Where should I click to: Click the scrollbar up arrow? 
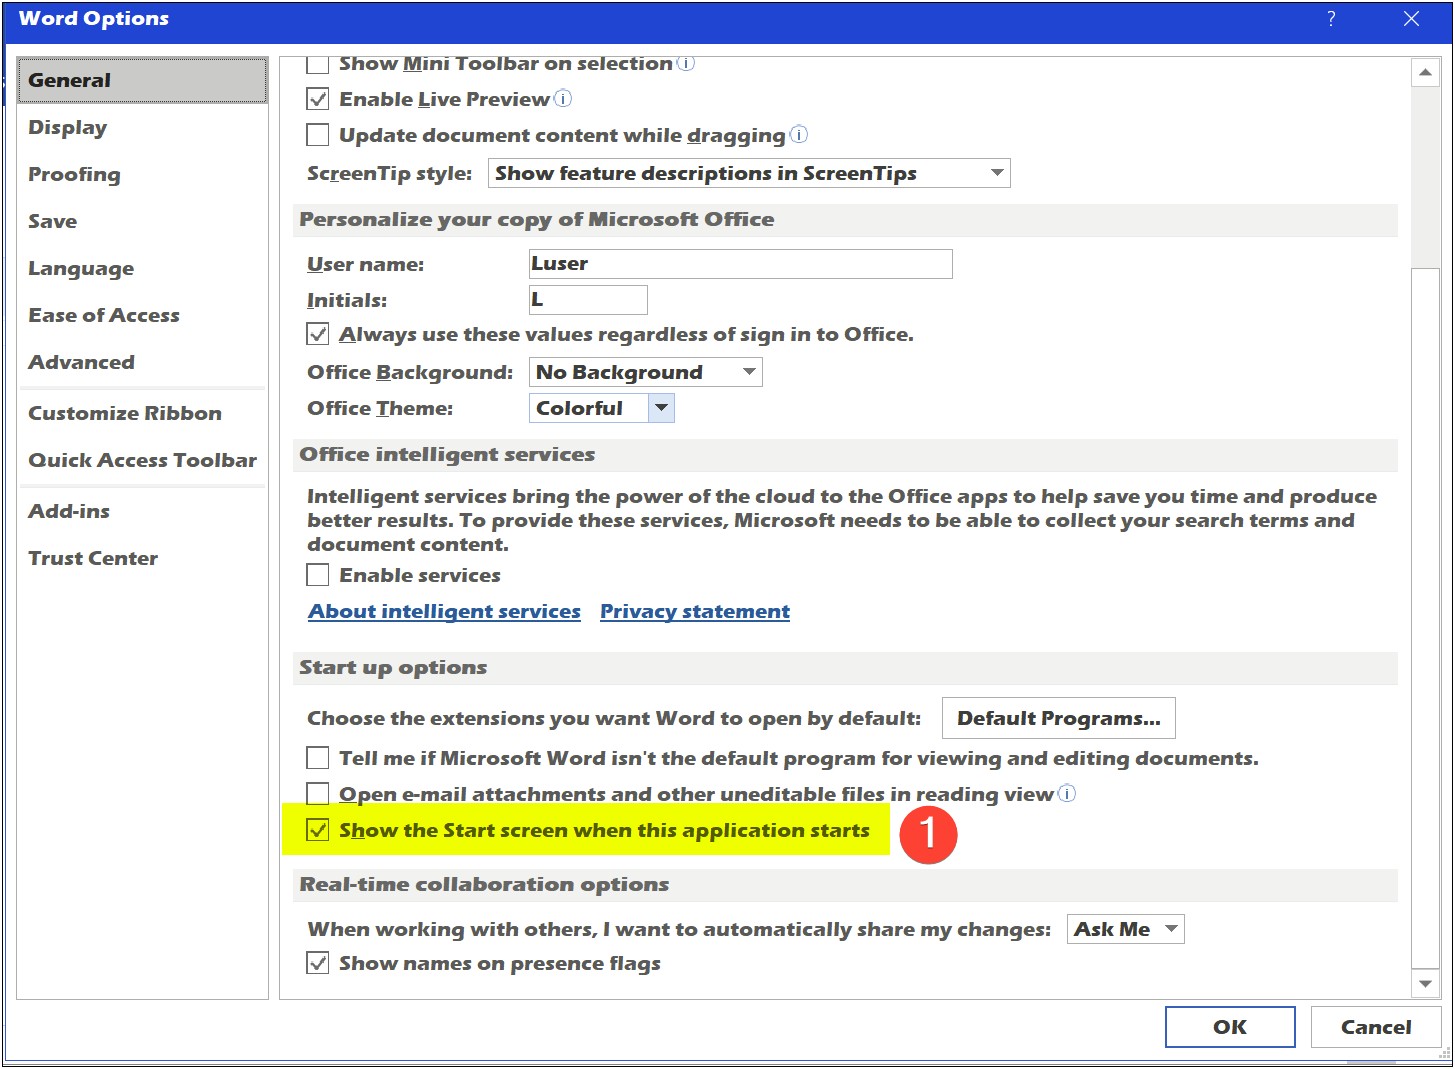[1425, 72]
